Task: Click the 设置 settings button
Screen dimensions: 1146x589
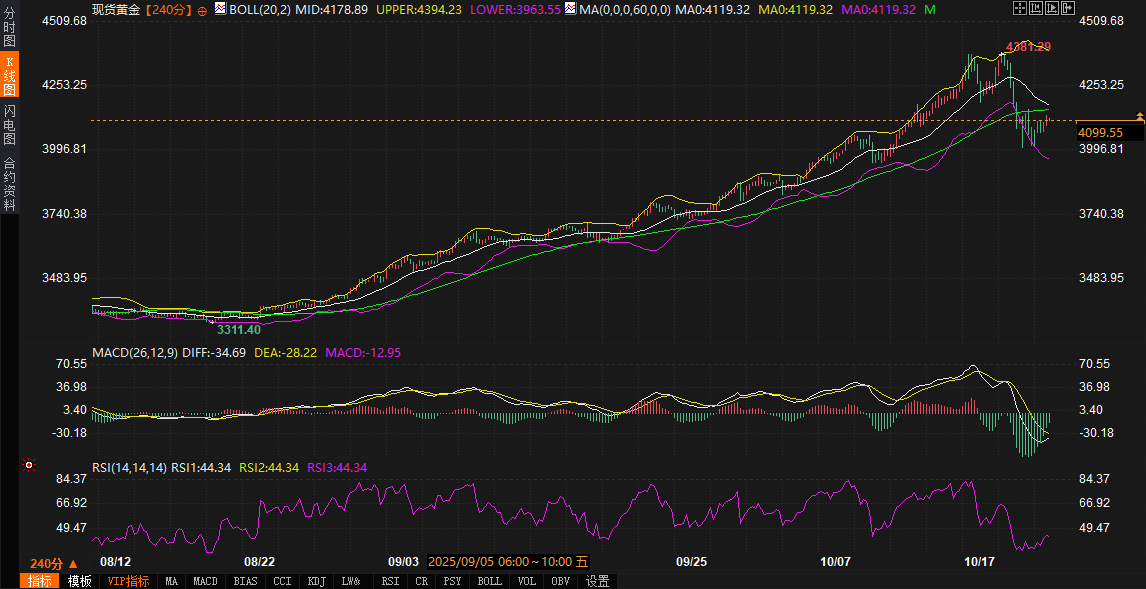Action: (x=597, y=581)
